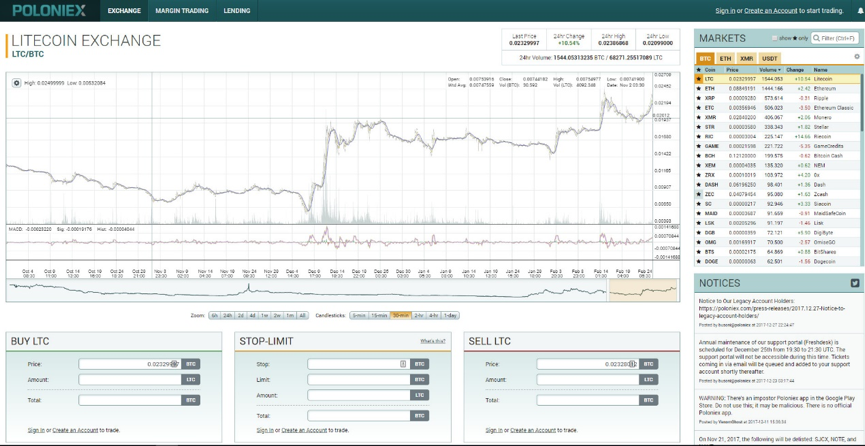Click Sign in link in top bar

725,10
